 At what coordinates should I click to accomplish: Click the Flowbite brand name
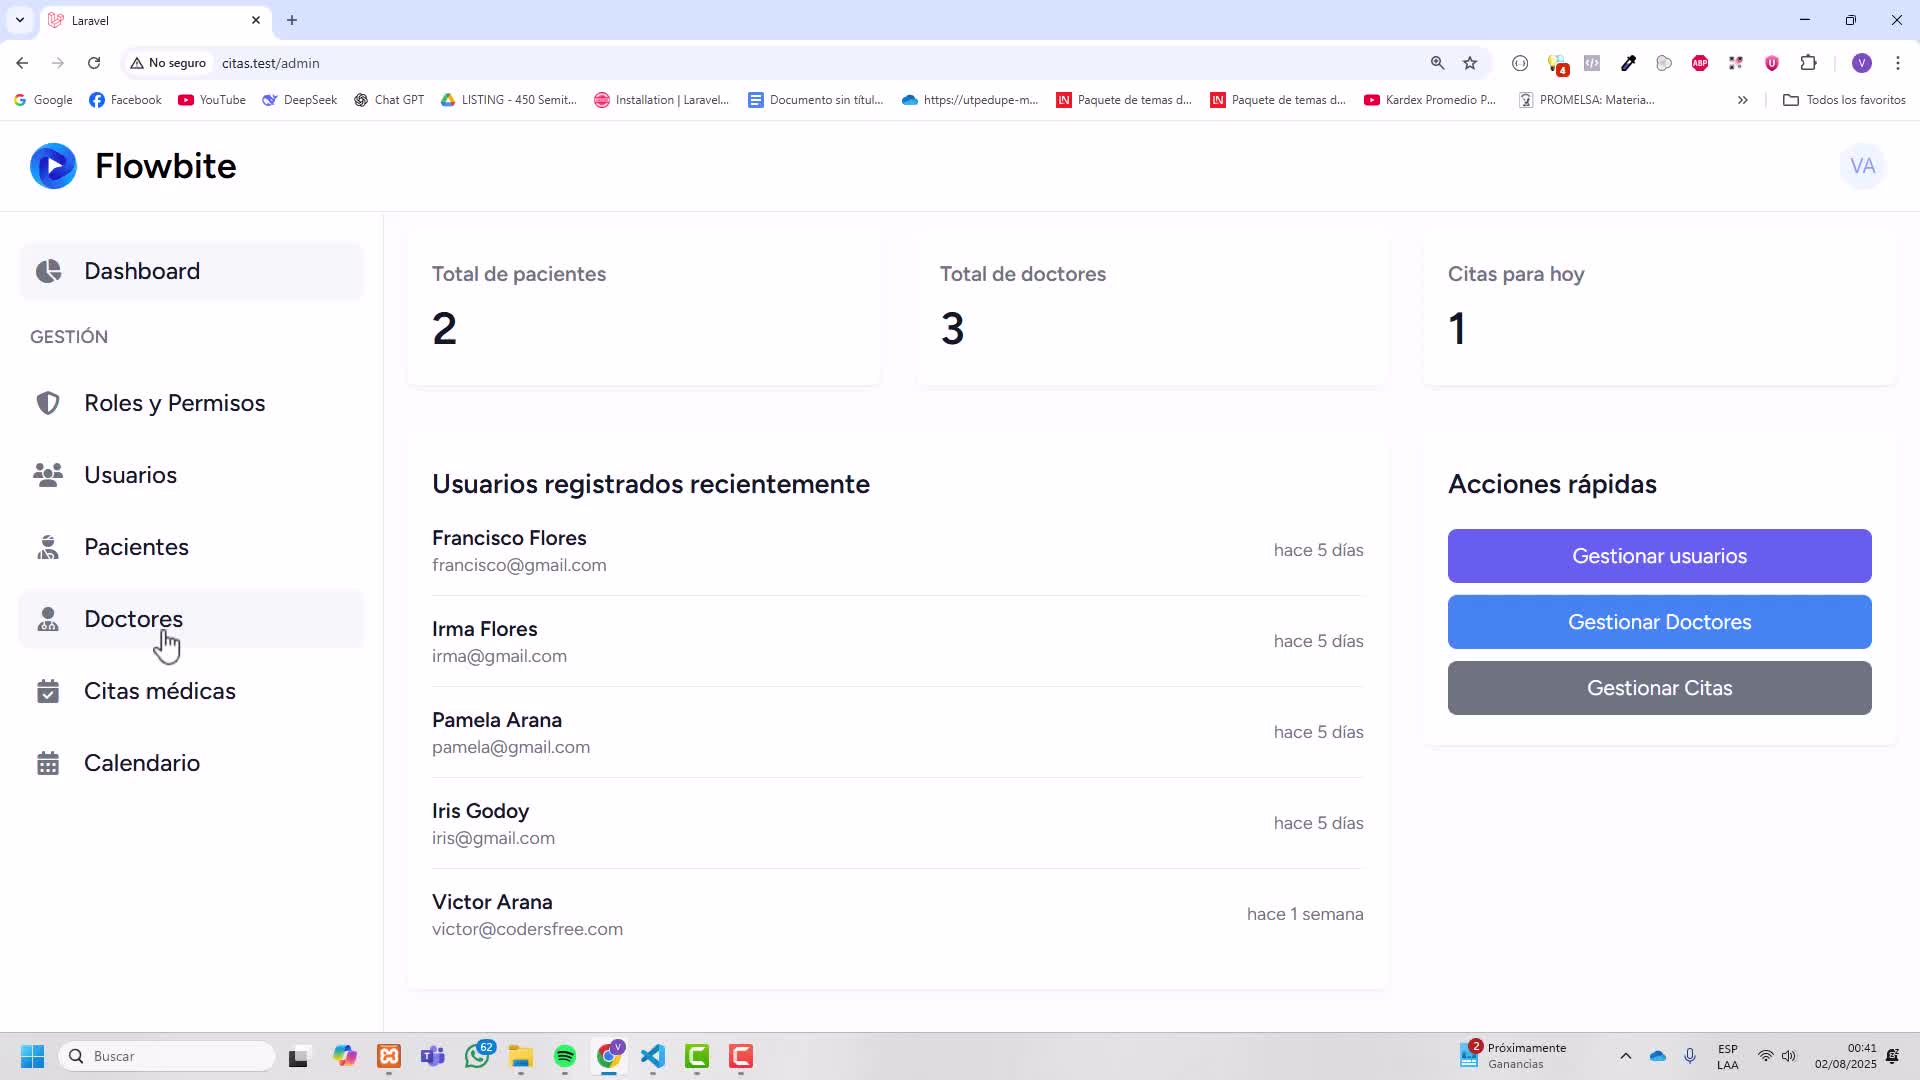click(165, 166)
